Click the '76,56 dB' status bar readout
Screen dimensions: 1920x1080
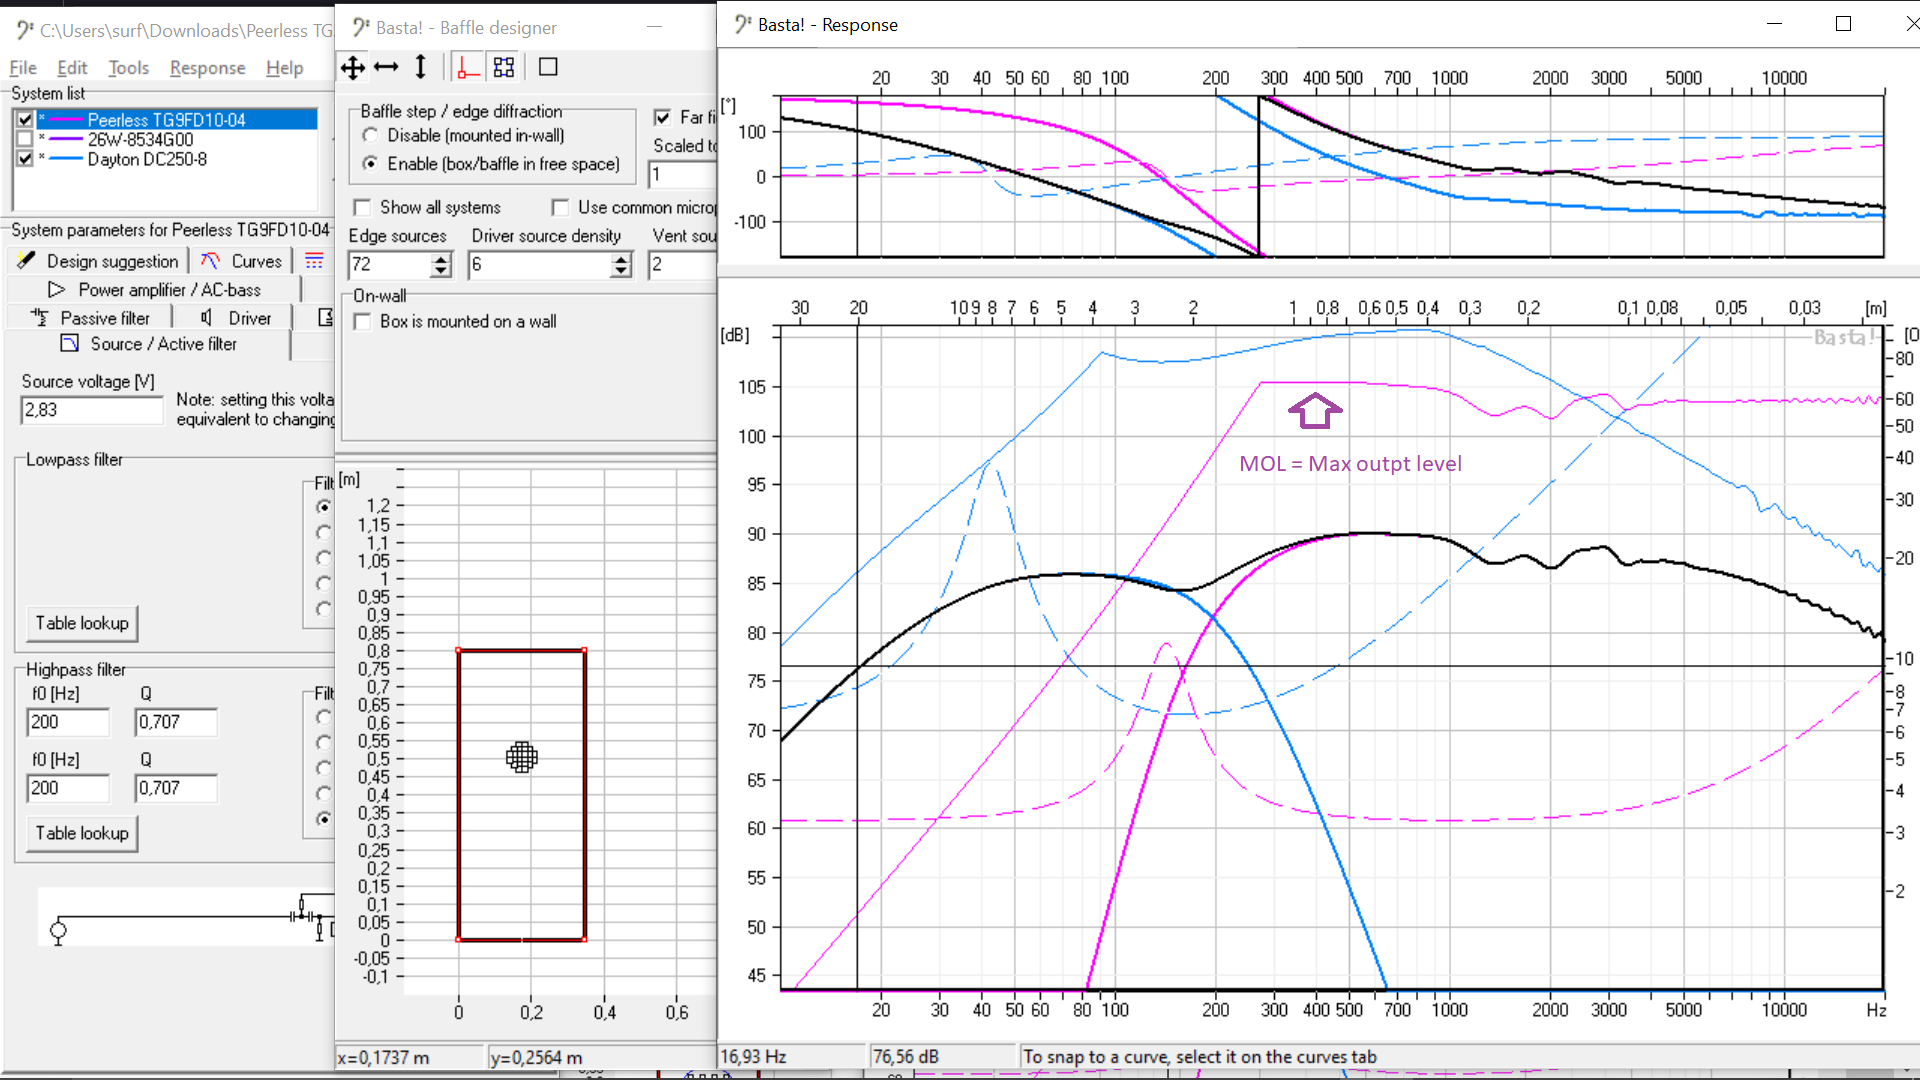943,1057
